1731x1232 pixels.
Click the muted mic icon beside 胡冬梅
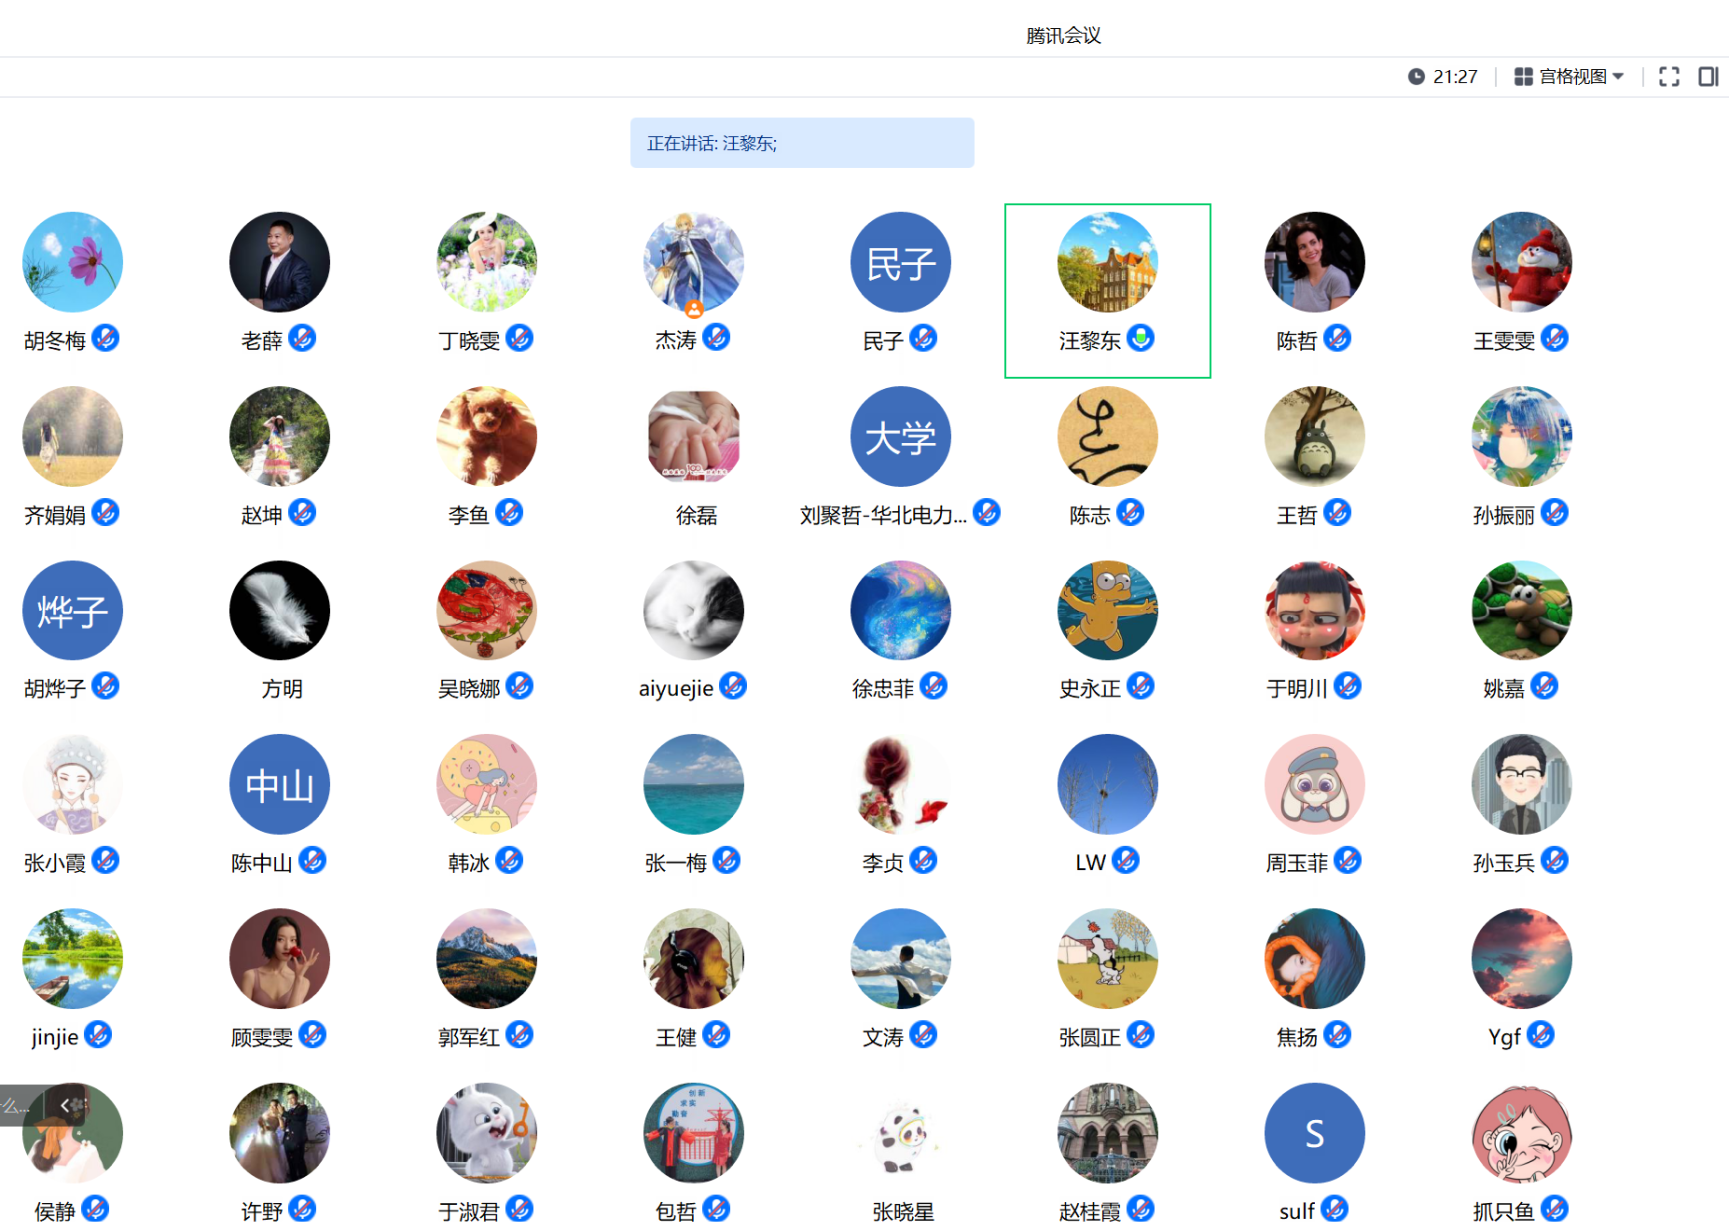[x=106, y=339]
